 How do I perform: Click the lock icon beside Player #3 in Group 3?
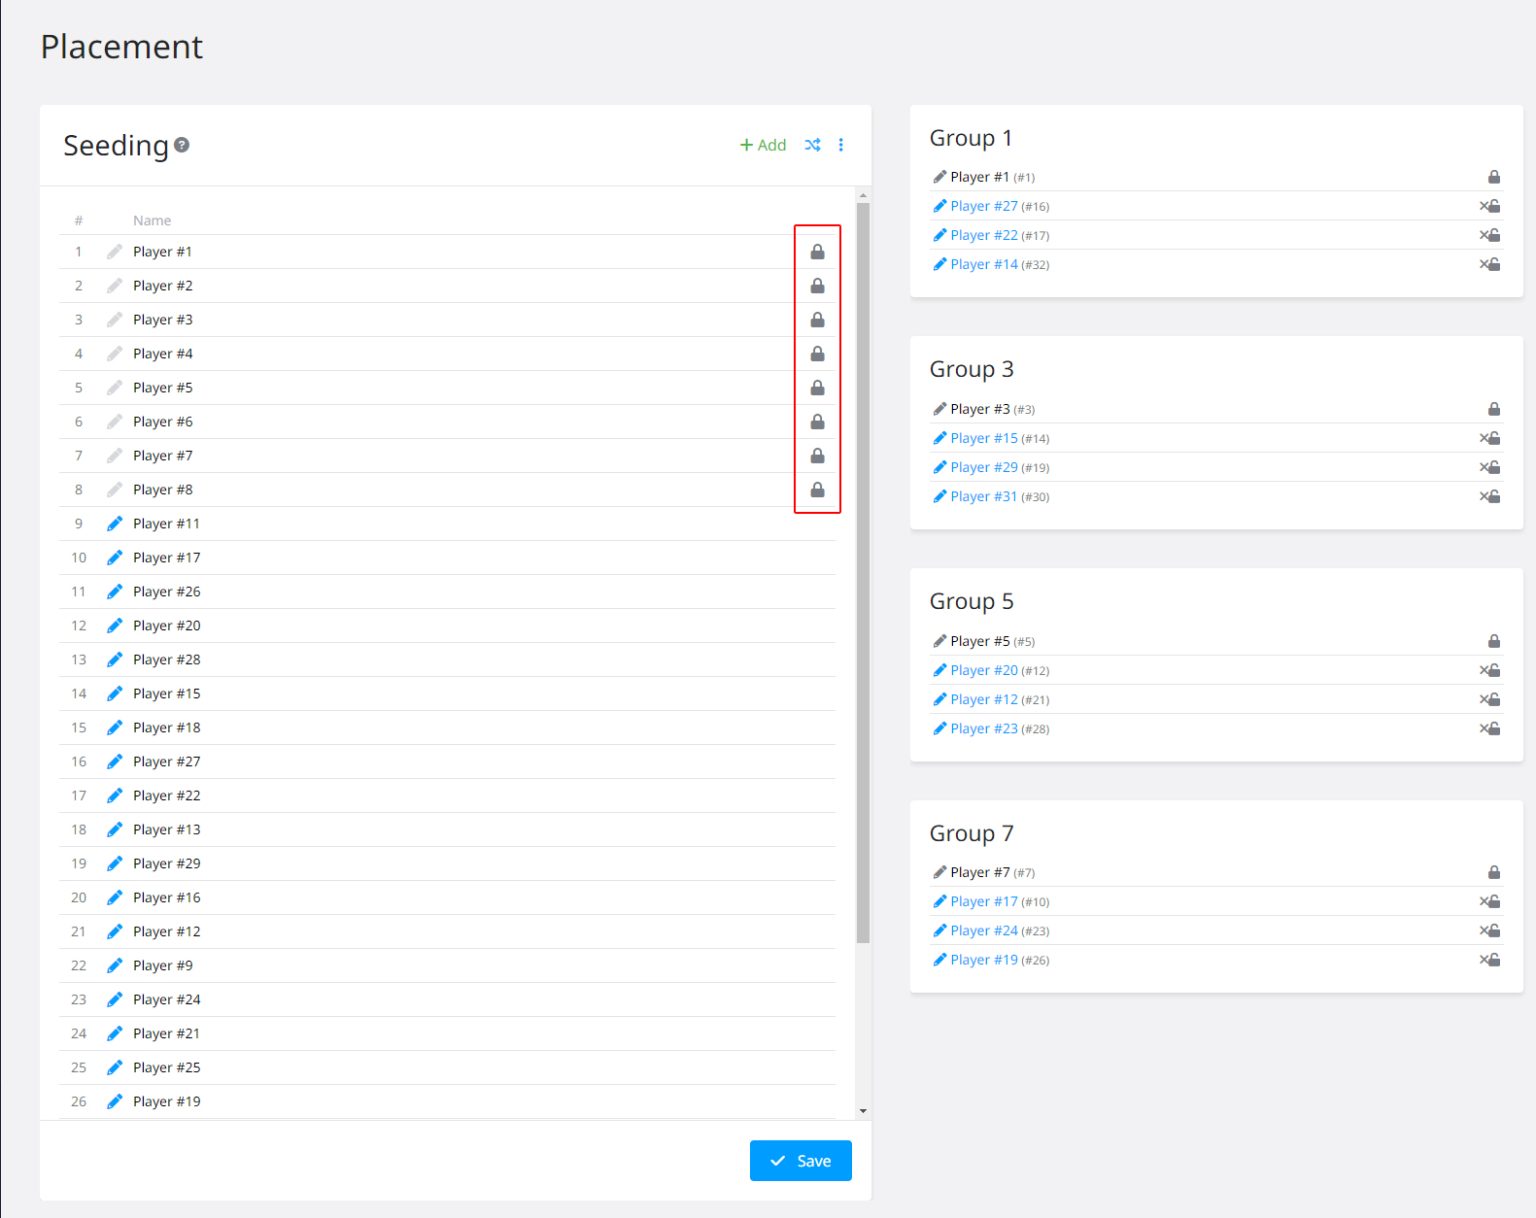tap(1493, 408)
